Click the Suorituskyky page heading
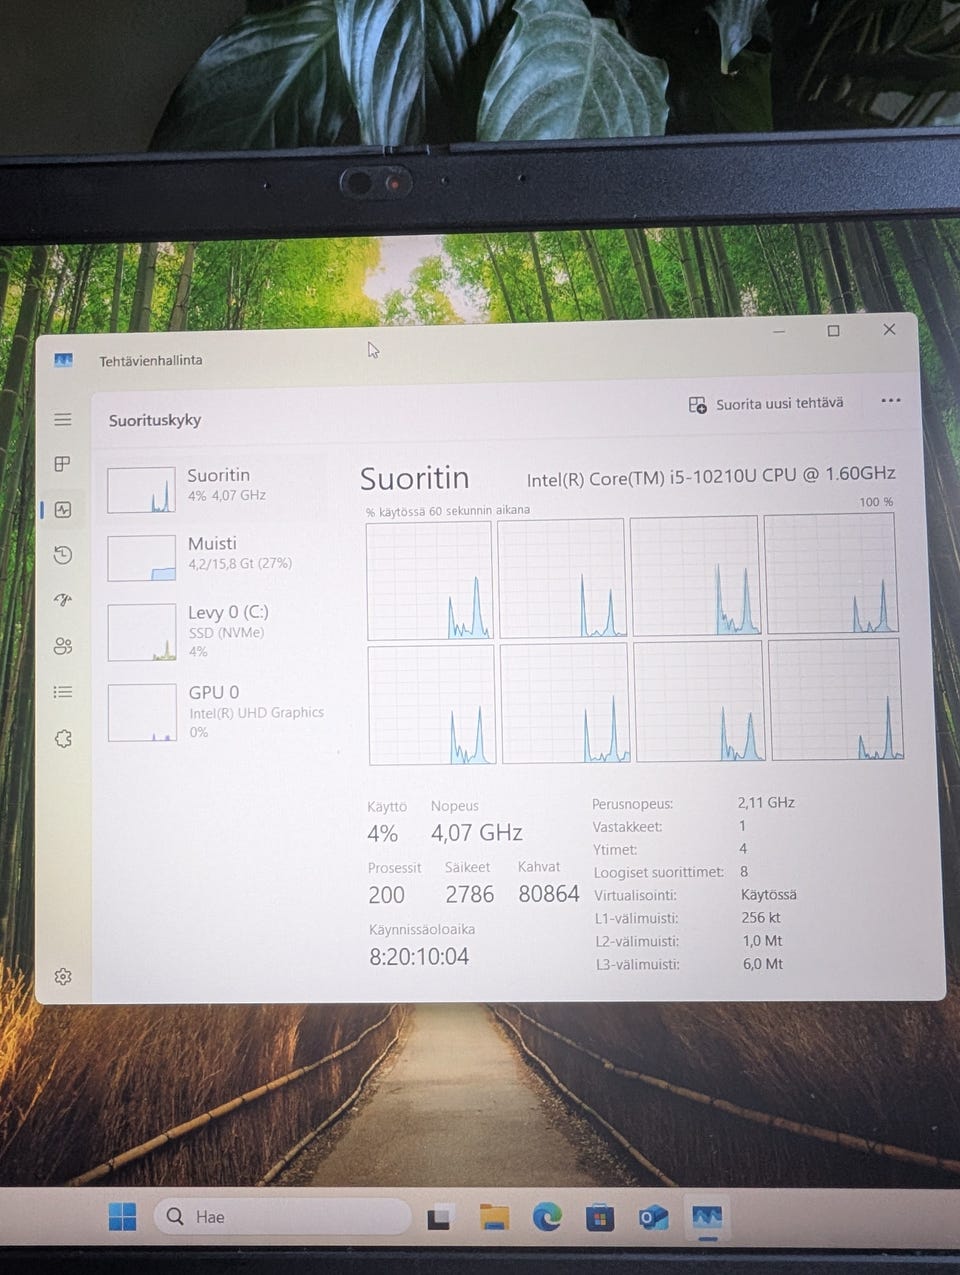Screen dimensions: 960x1275 (155, 420)
